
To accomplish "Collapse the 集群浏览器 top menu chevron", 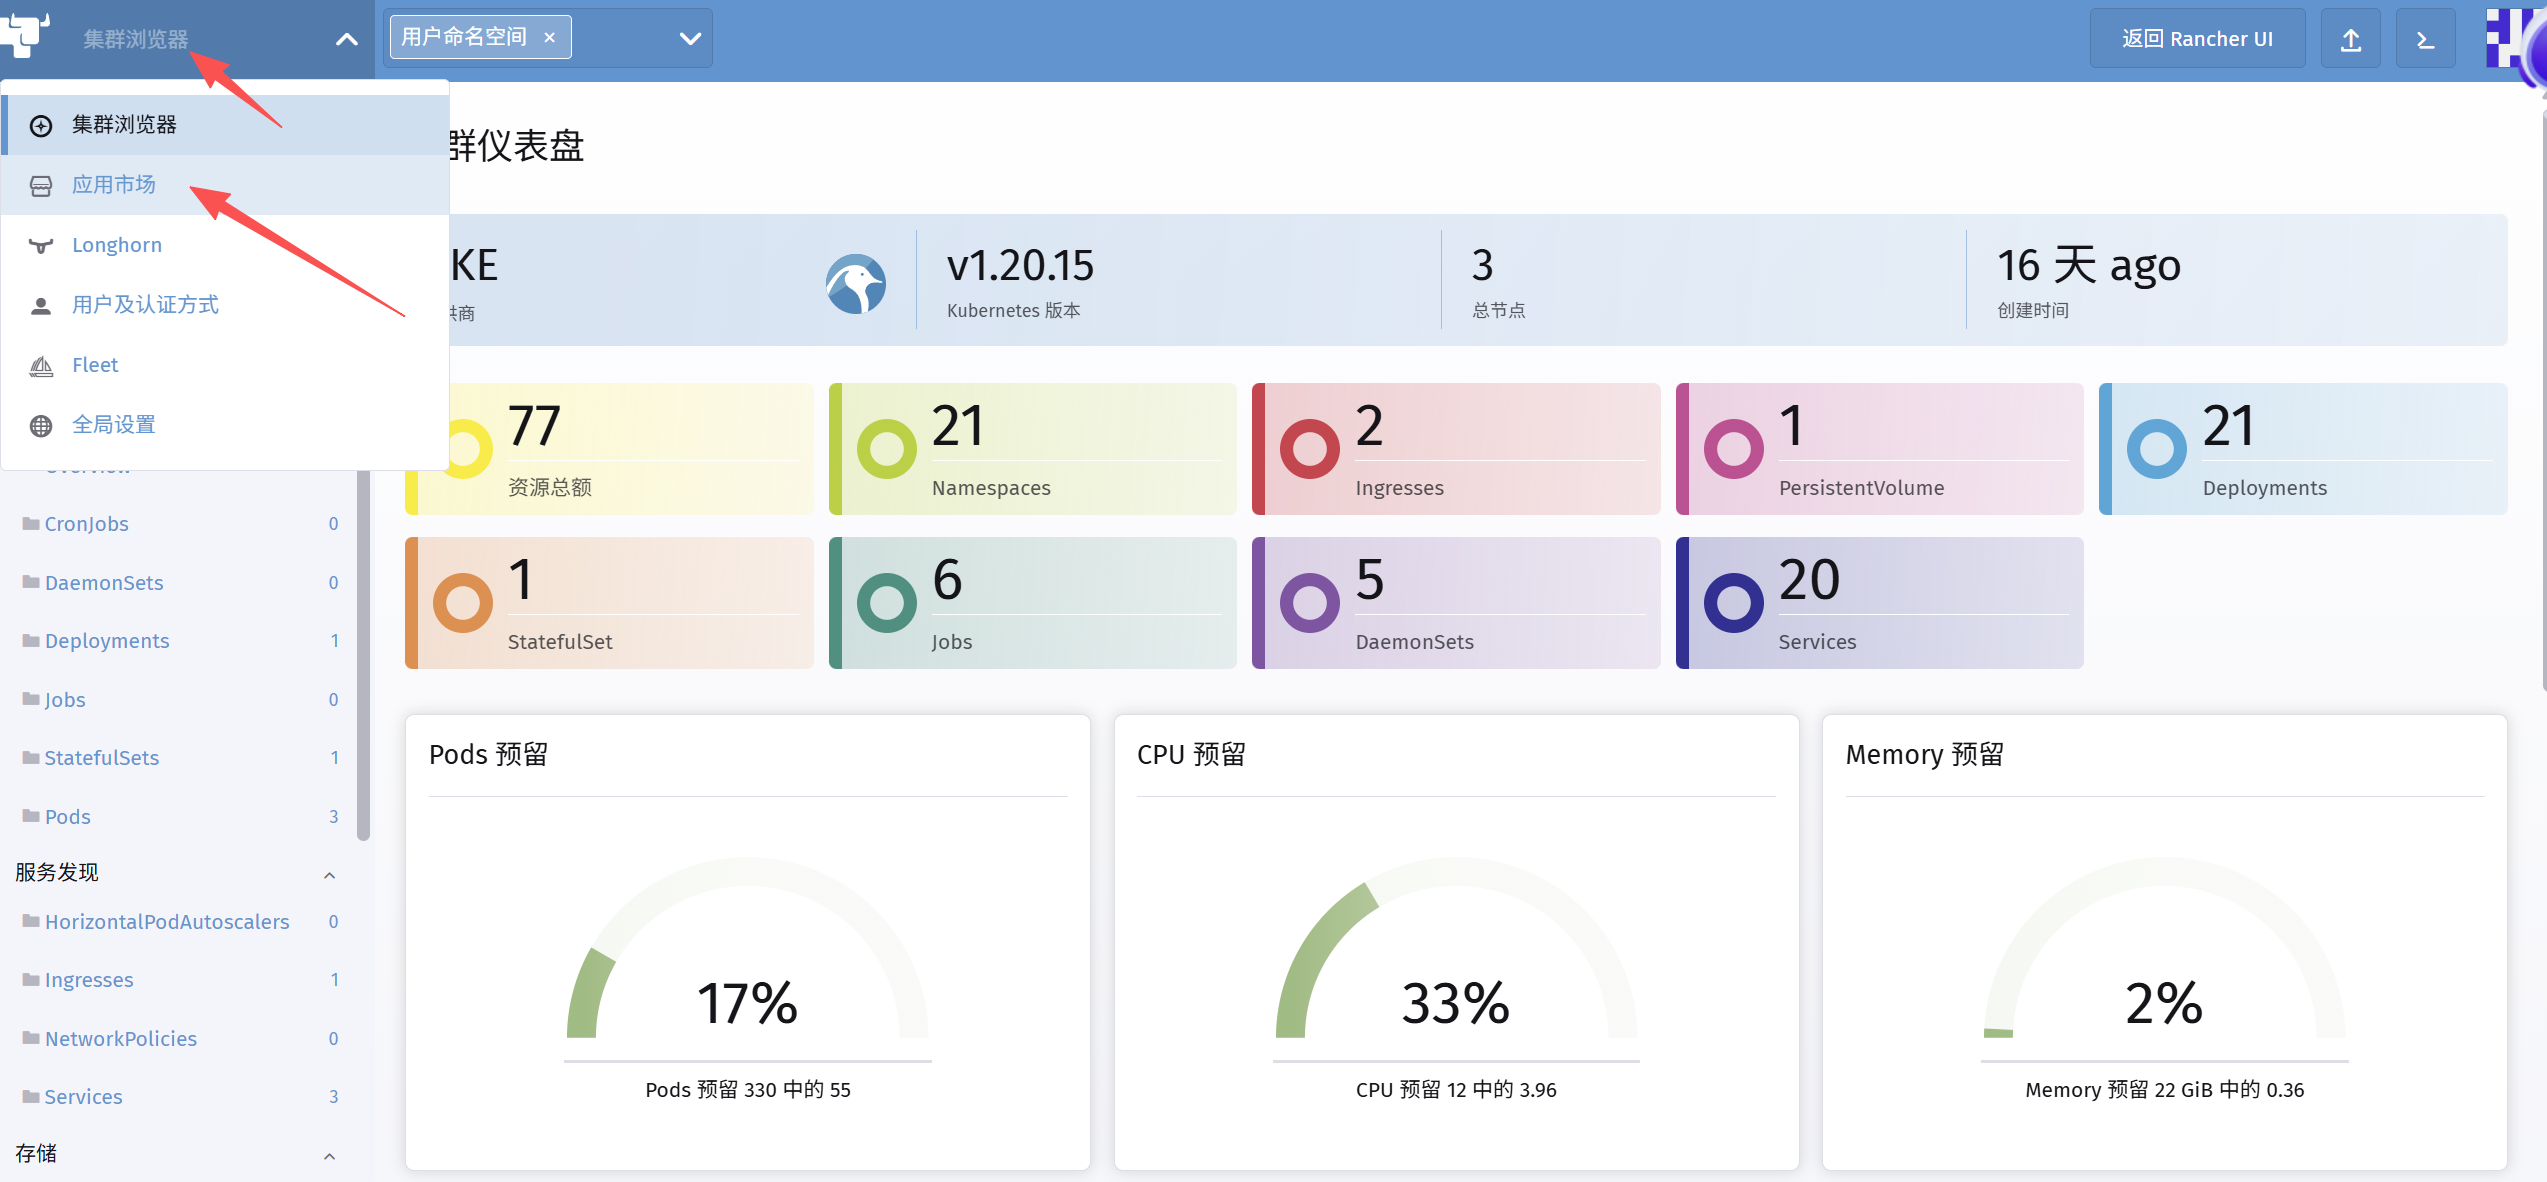I will [346, 39].
